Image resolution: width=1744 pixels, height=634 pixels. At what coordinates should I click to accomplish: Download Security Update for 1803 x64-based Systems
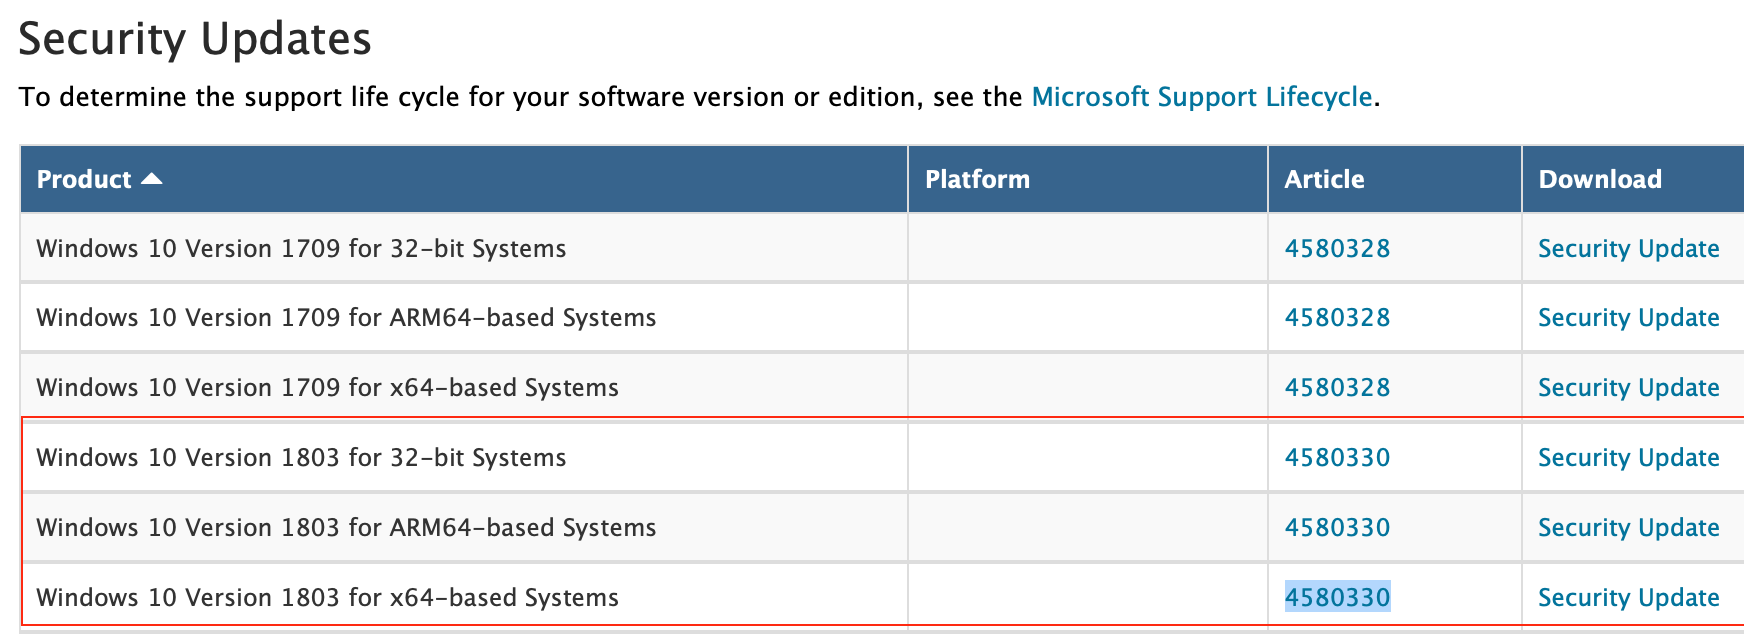[1628, 598]
